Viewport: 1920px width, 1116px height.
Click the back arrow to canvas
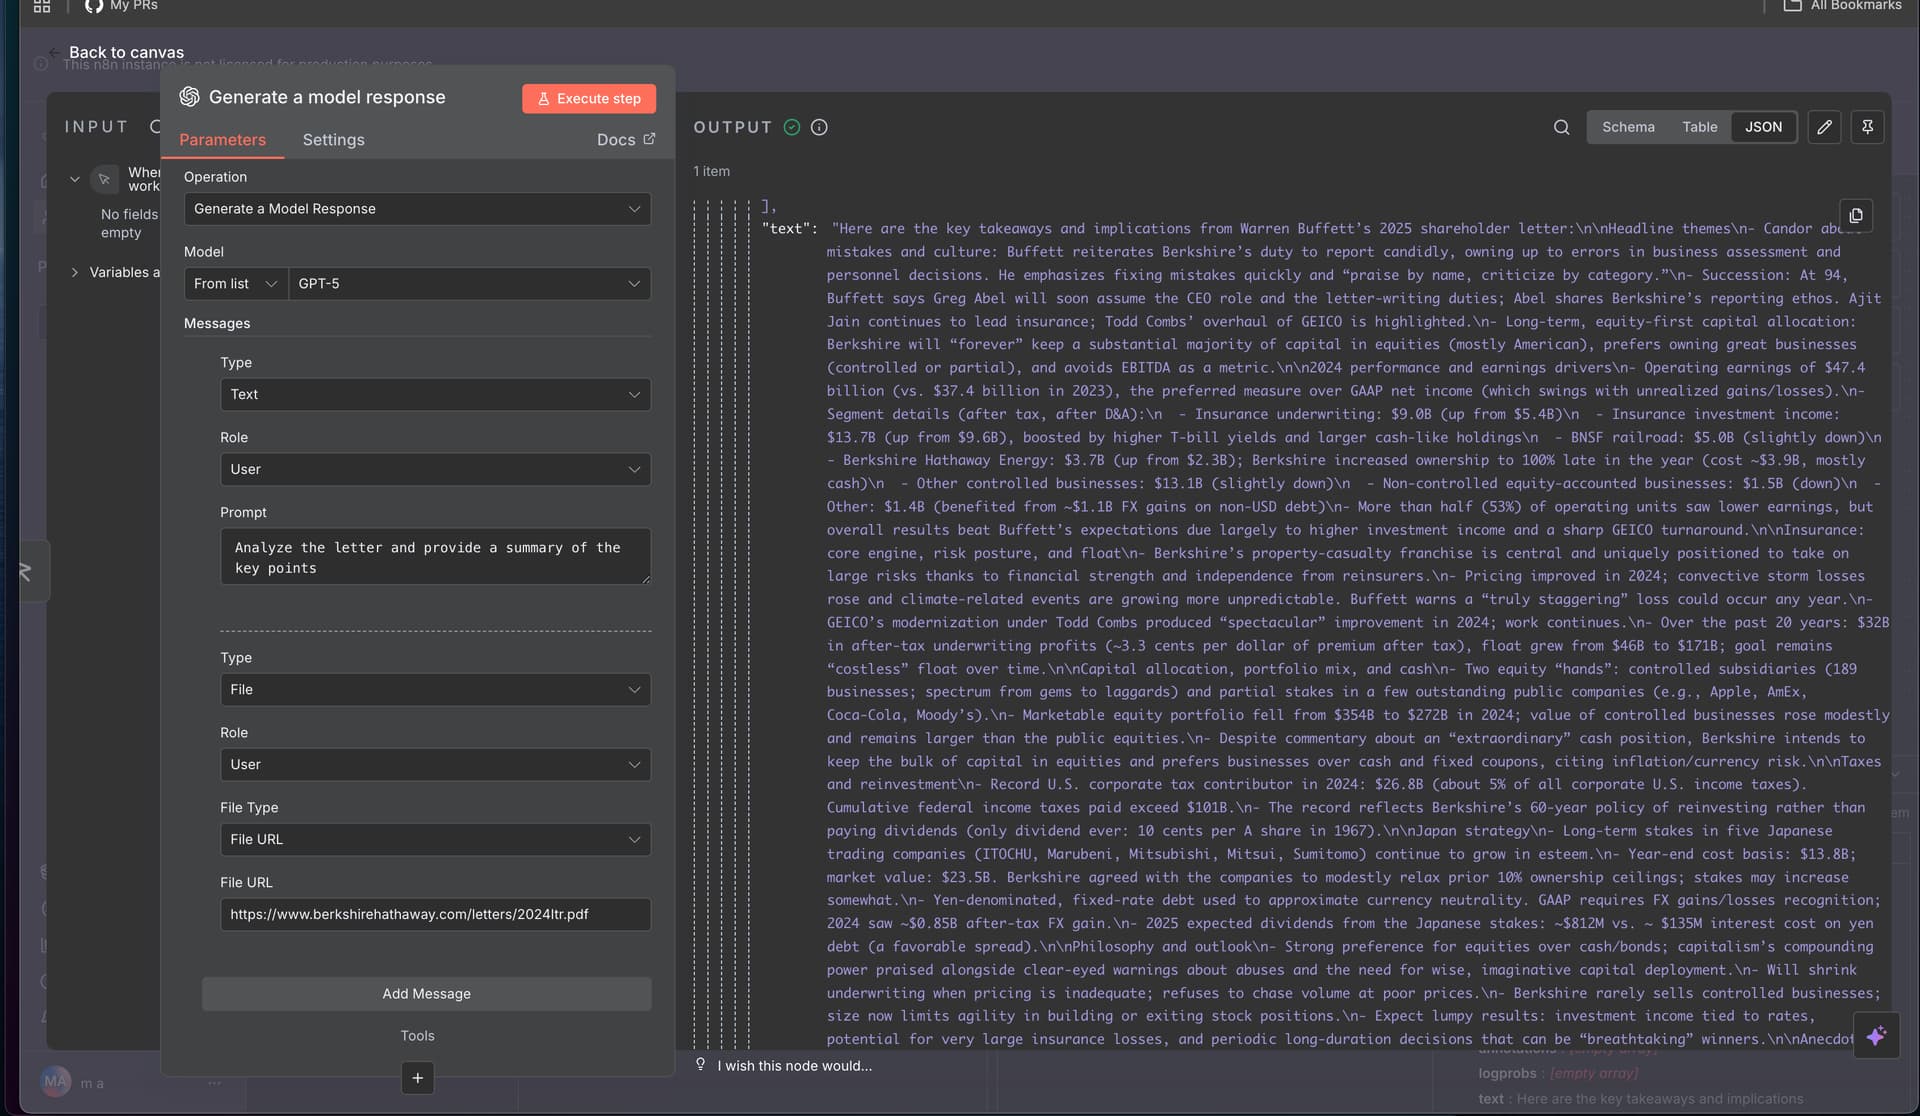pos(54,52)
